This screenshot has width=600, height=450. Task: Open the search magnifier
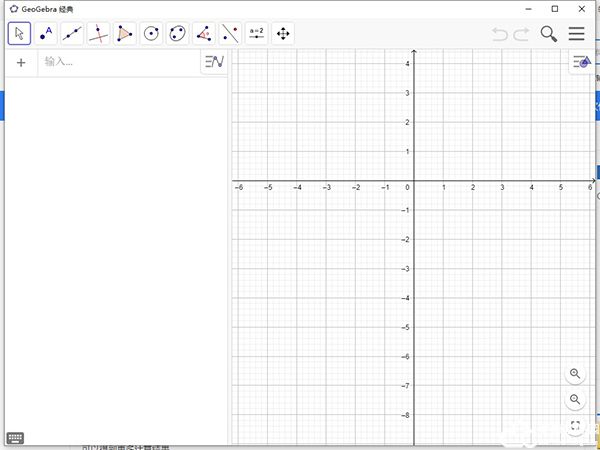pos(549,34)
